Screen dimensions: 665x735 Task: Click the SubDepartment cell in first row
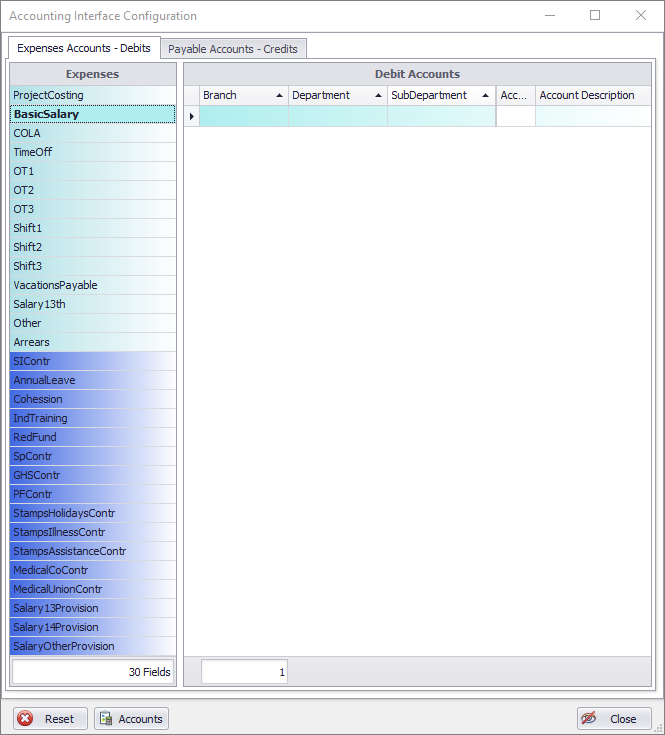[x=441, y=116]
